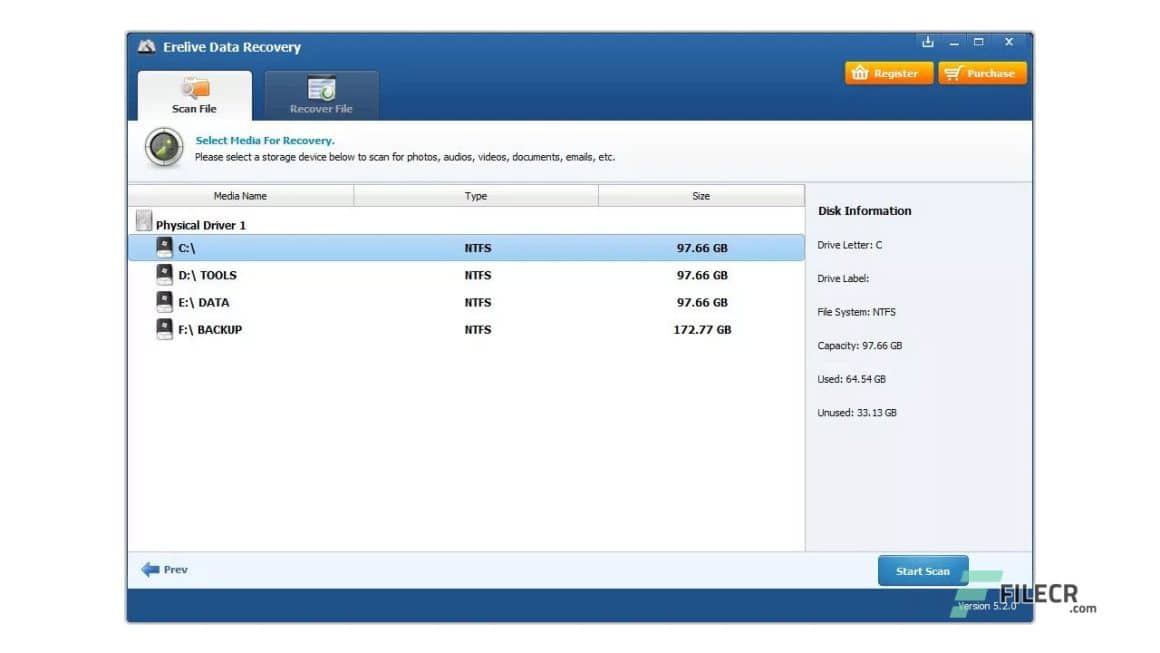Viewport: 1160px width, 653px height.
Task: Click the 172.77 GB size value
Action: pyautogui.click(x=702, y=330)
